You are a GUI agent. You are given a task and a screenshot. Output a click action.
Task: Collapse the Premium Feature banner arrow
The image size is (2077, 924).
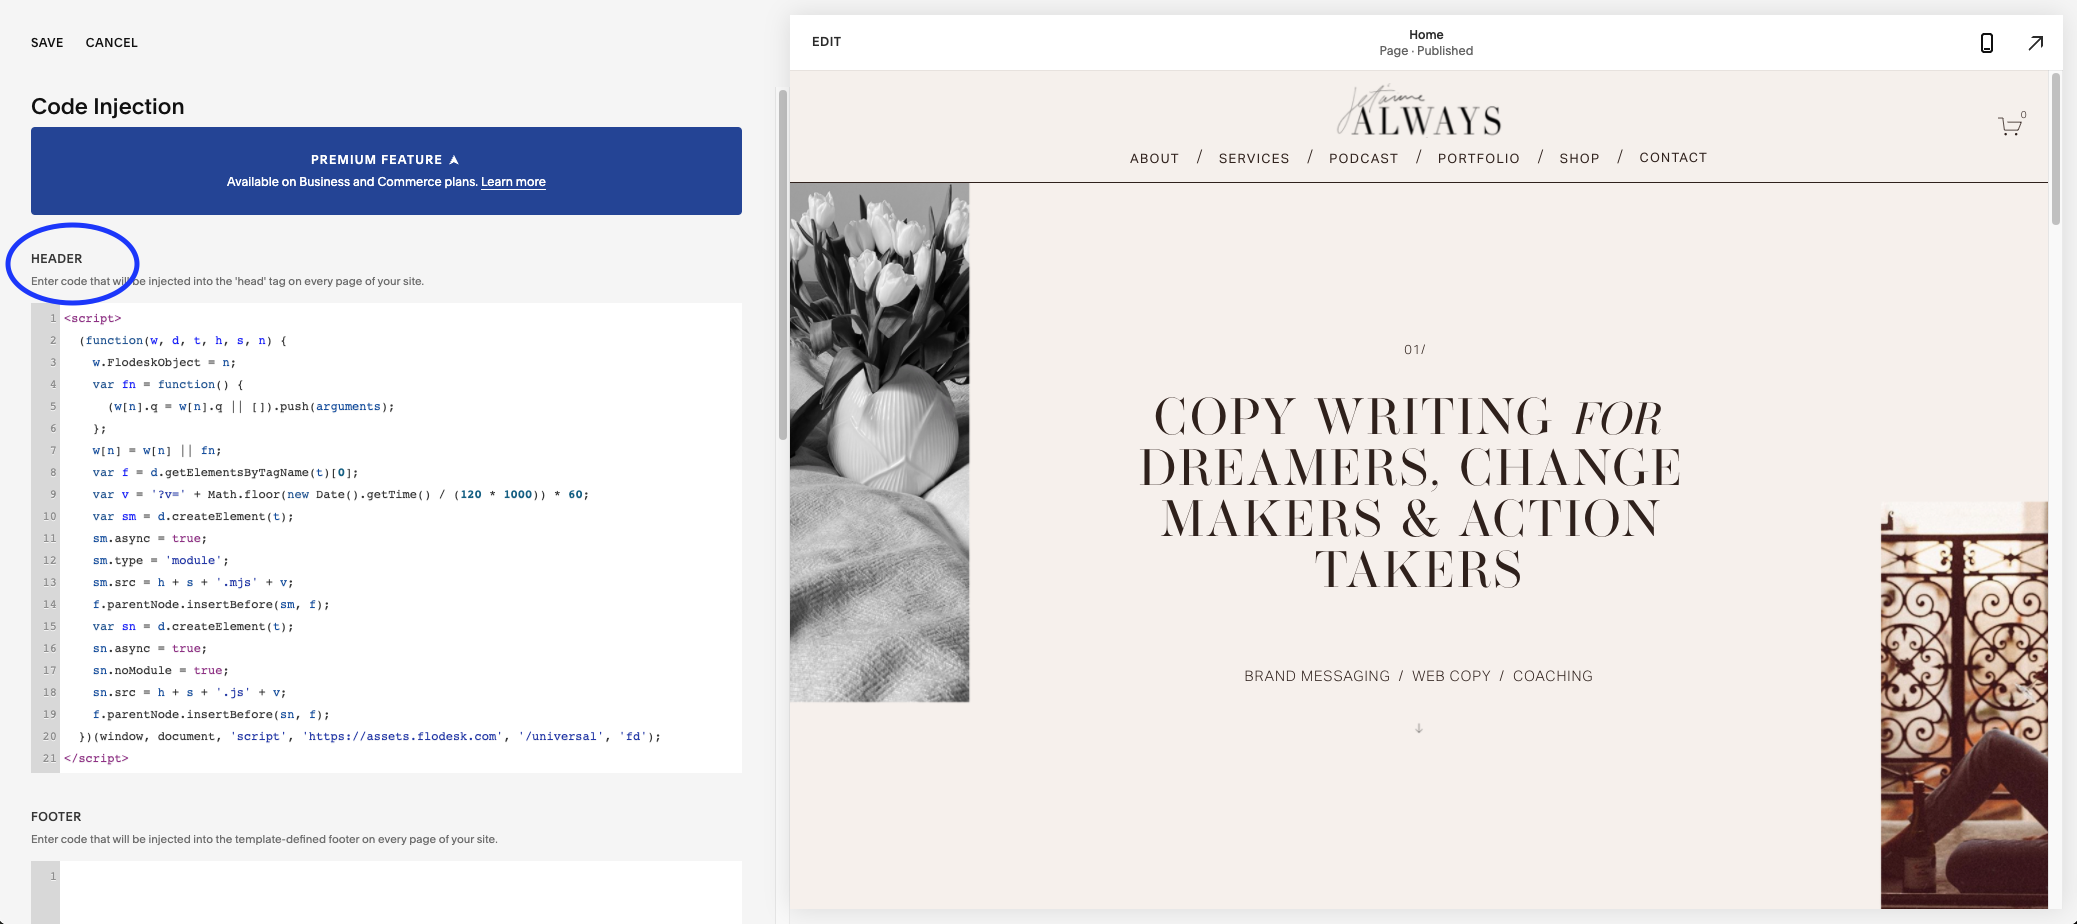click(x=454, y=160)
